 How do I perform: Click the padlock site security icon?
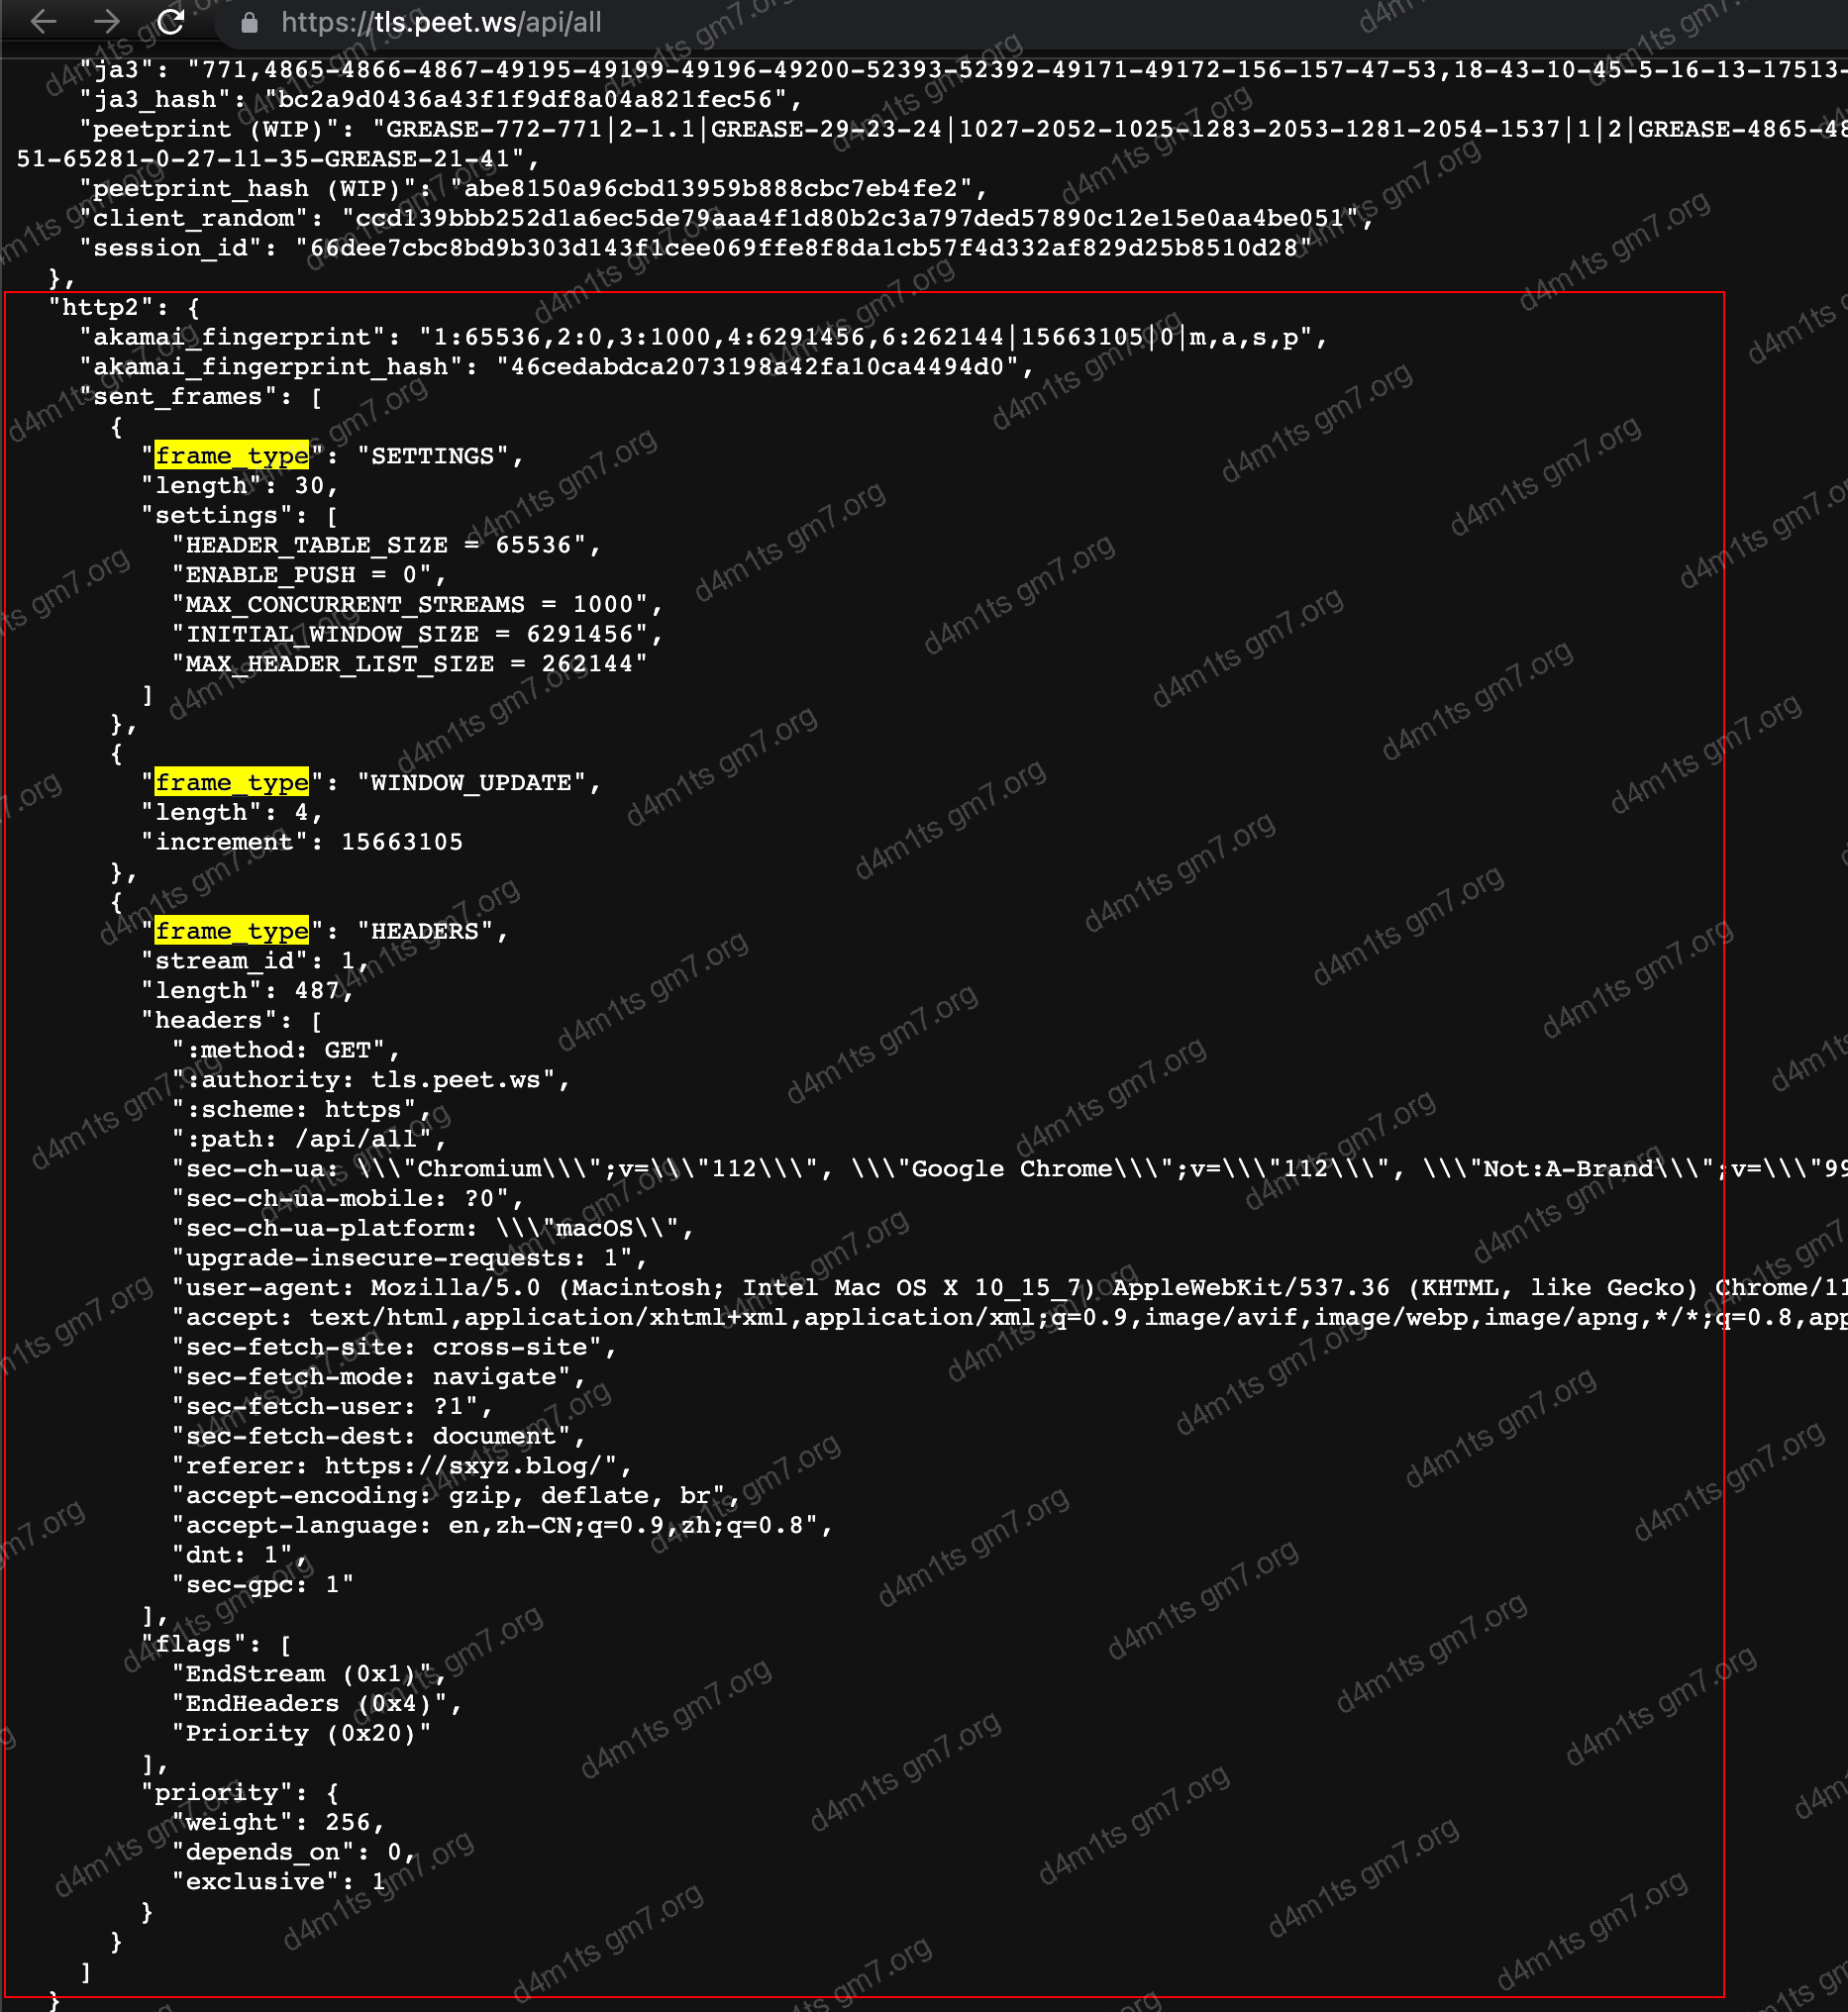tap(250, 23)
